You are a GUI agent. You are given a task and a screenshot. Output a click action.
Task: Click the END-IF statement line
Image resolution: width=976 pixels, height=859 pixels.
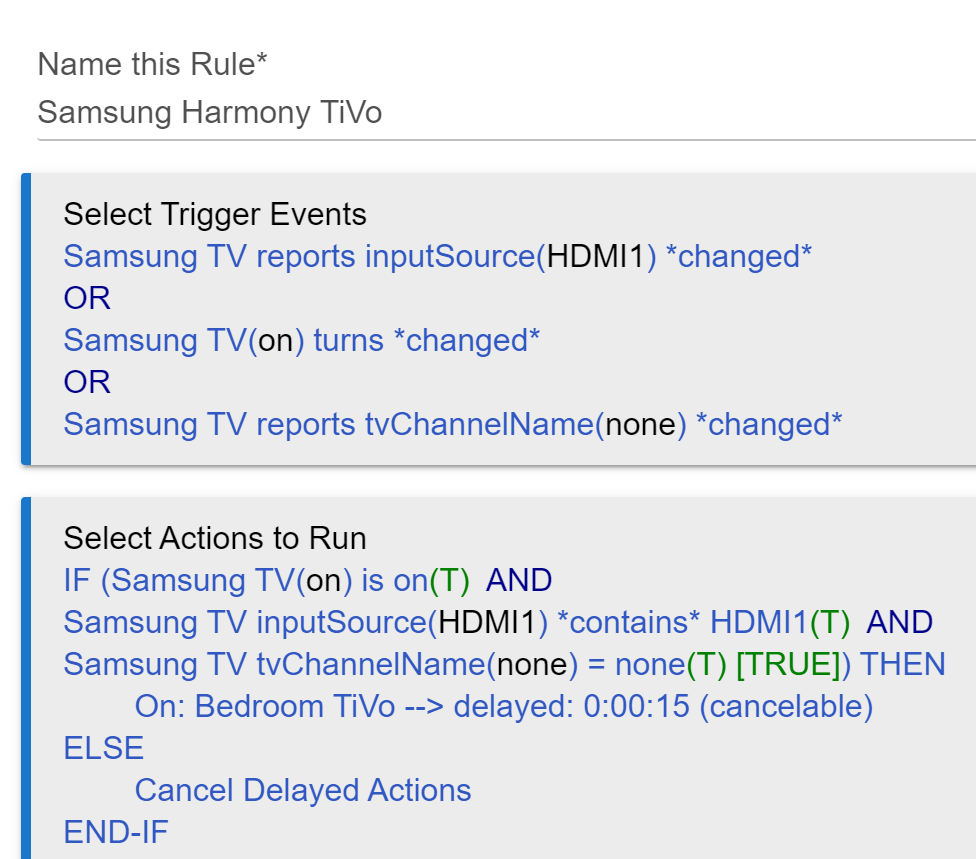tap(116, 832)
